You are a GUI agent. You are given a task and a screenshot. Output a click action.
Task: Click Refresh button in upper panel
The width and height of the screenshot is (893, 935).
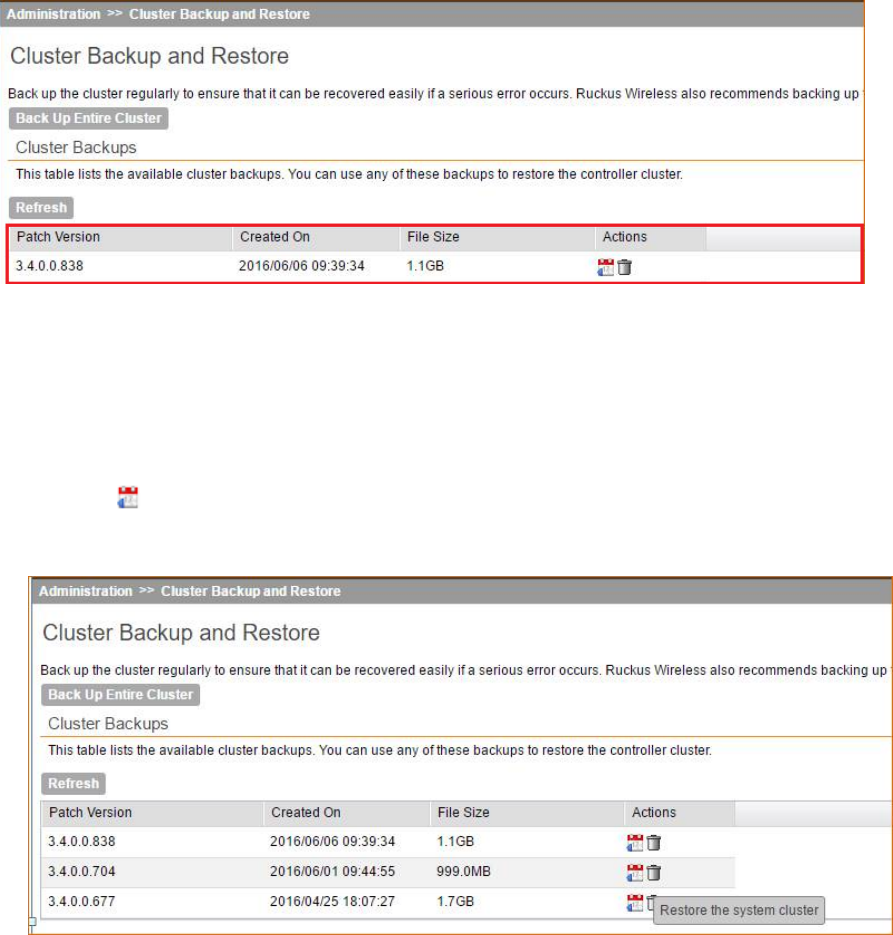pyautogui.click(x=41, y=208)
